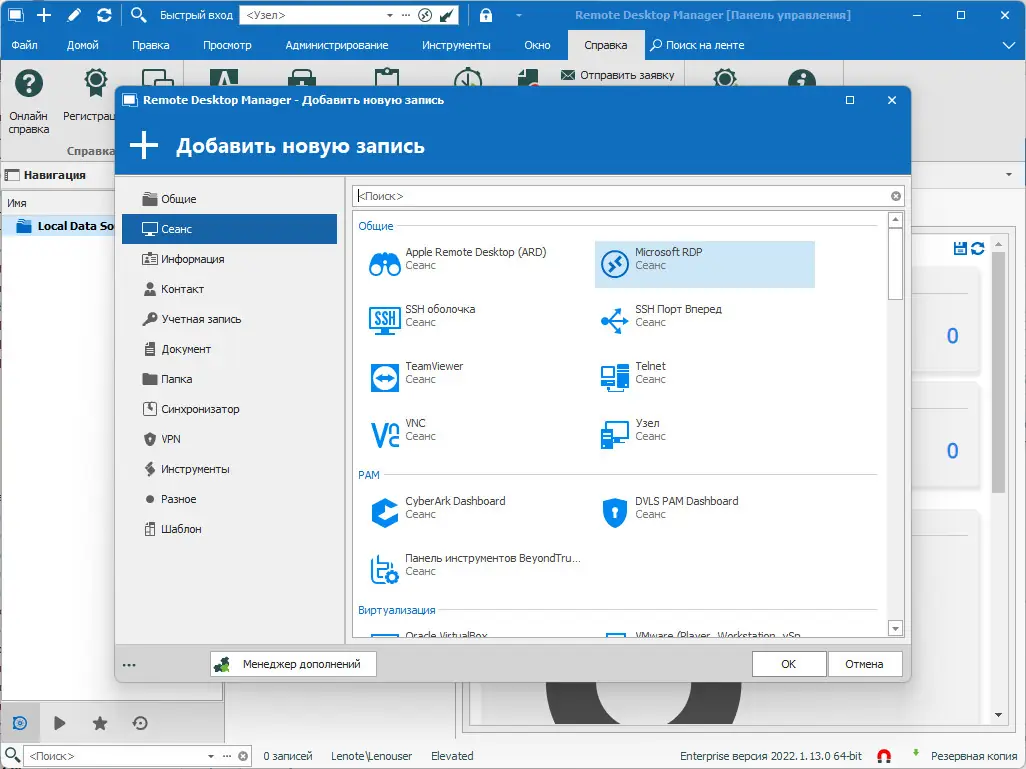Click the refresh icon in dashboard panel
The image size is (1026, 769).
pyautogui.click(x=978, y=248)
